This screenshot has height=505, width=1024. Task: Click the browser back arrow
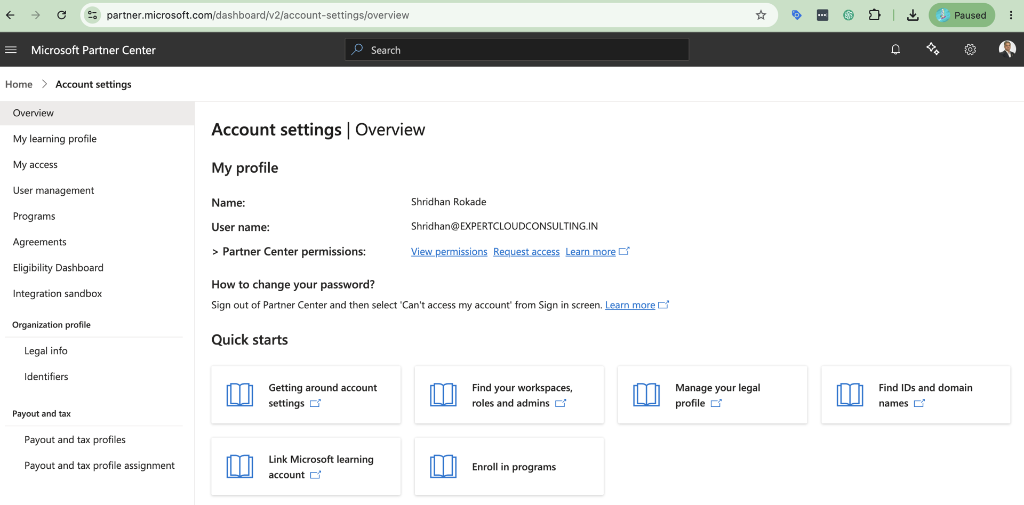10,15
